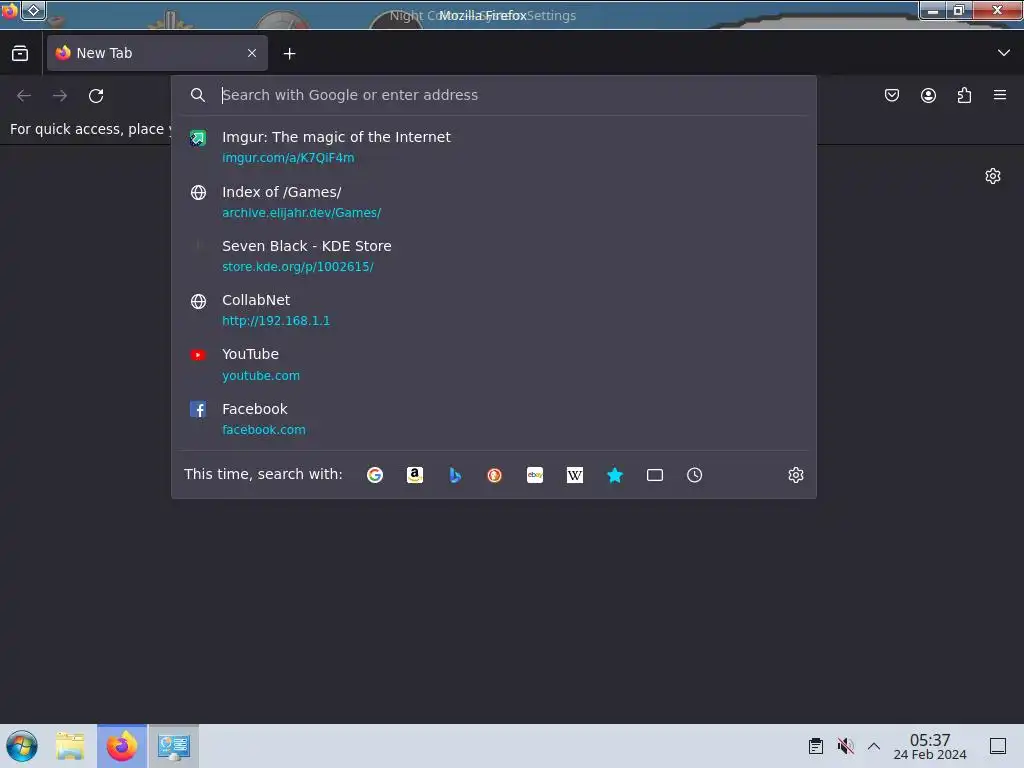This screenshot has height=768, width=1024.
Task: Go back one page
Action: click(24, 95)
